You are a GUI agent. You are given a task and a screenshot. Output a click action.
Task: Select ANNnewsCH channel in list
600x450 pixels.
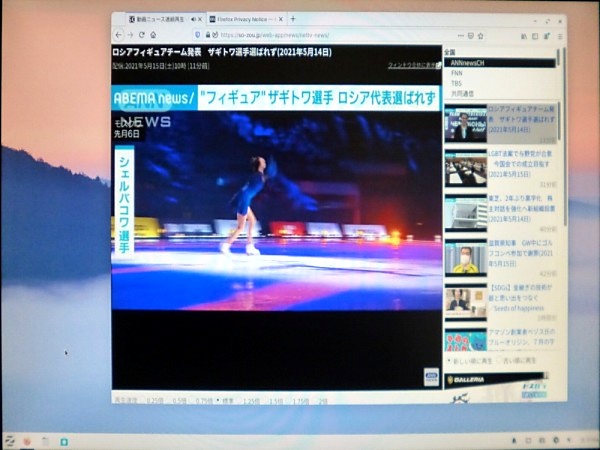click(x=500, y=63)
